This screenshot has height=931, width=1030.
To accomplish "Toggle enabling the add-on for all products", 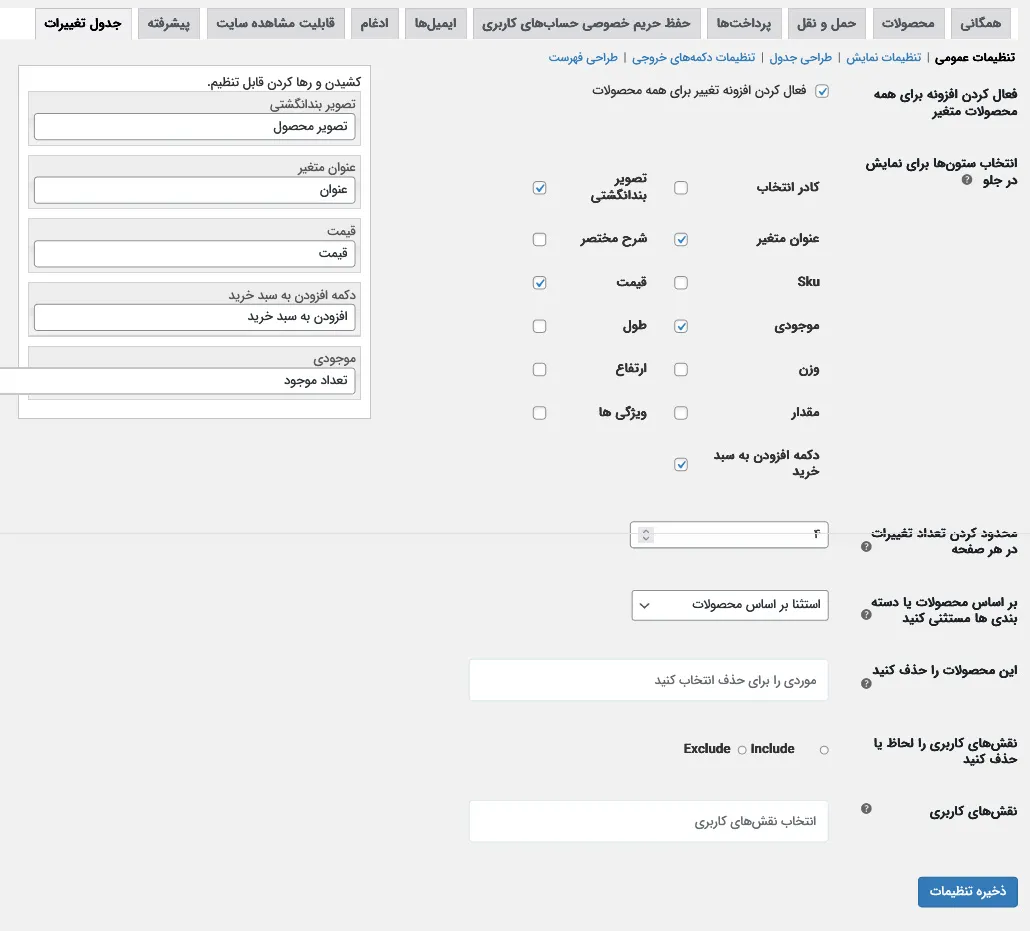I will [x=822, y=91].
